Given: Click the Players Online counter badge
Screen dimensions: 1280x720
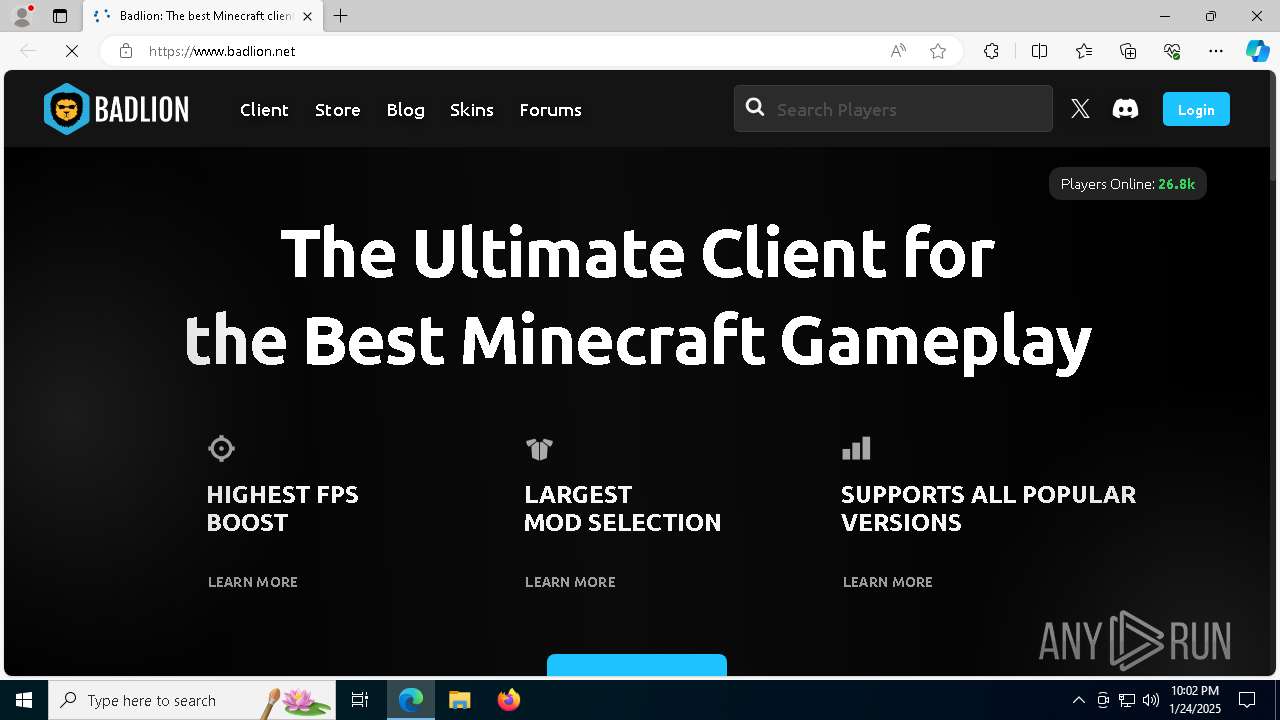Looking at the screenshot, I should tap(1128, 184).
